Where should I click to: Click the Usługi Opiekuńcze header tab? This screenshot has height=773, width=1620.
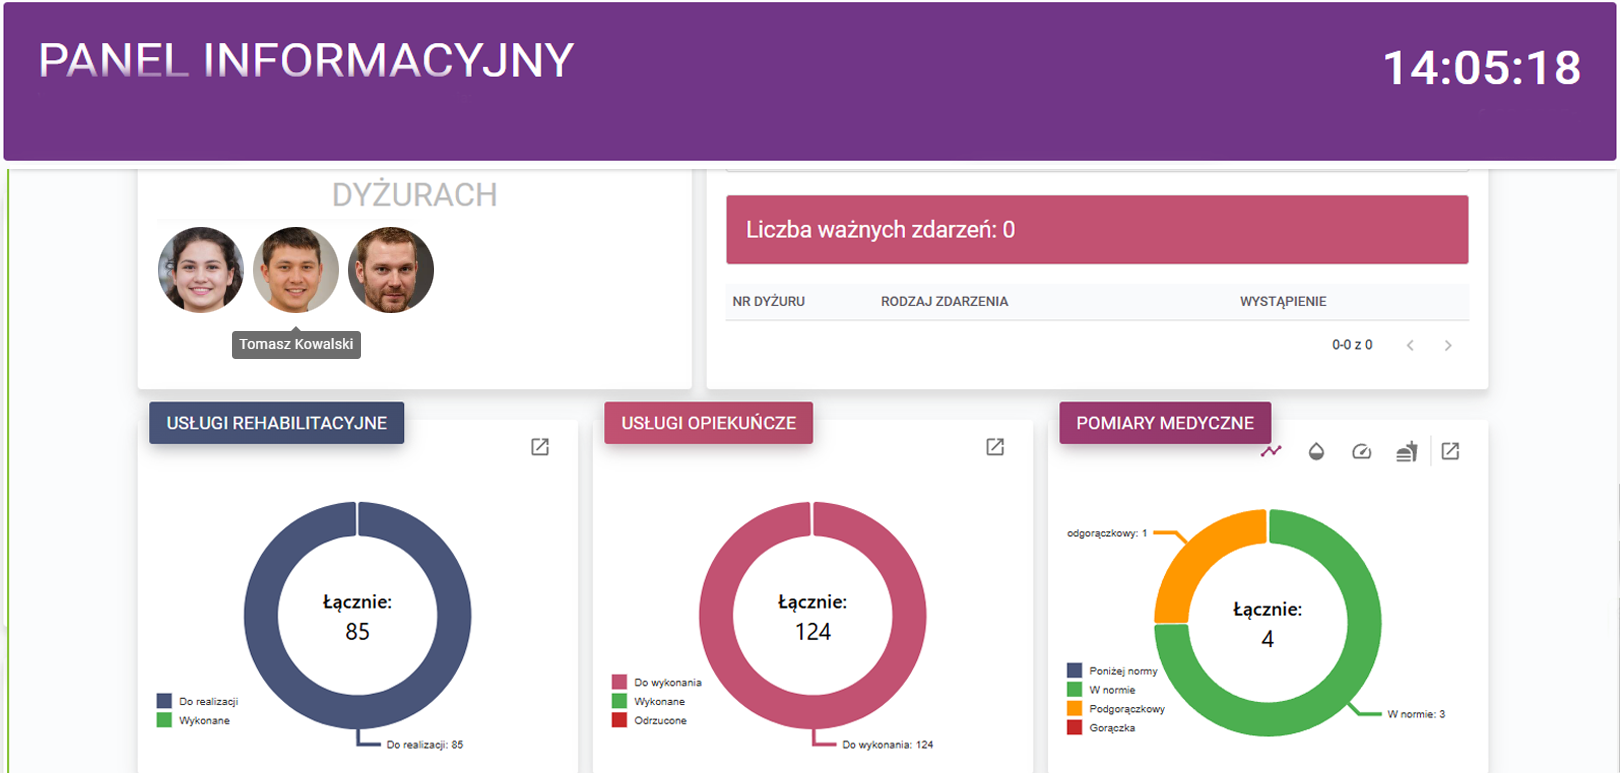coord(708,423)
